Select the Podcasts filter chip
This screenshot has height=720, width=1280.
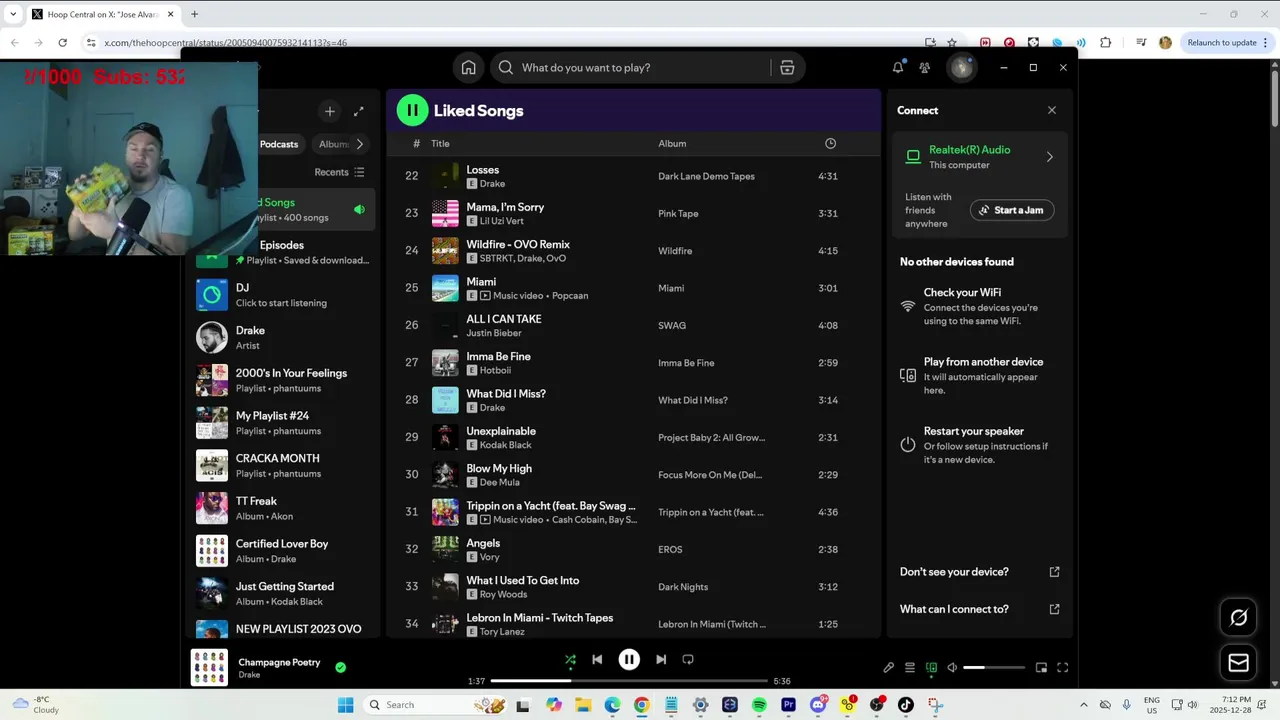pyautogui.click(x=279, y=144)
